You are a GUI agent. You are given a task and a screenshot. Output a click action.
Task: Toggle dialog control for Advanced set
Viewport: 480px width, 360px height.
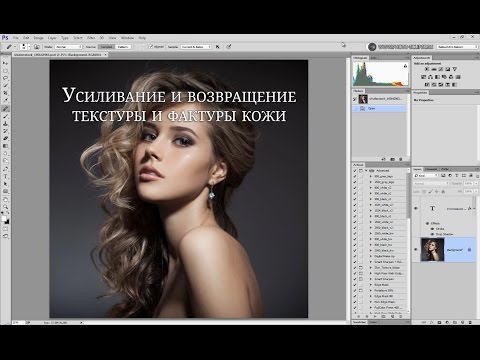[361, 171]
